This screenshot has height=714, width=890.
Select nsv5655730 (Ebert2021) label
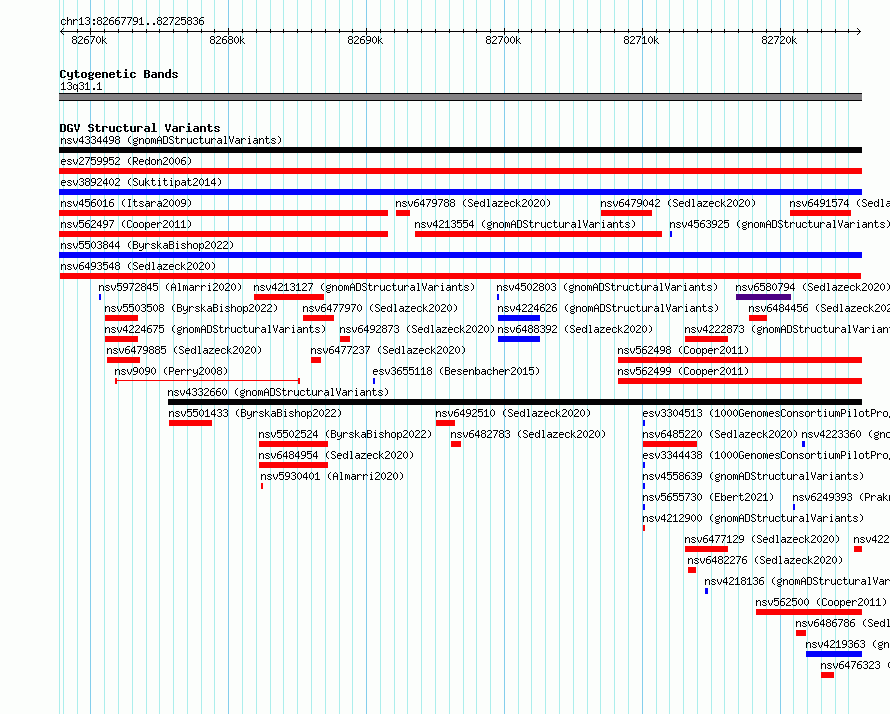708,497
